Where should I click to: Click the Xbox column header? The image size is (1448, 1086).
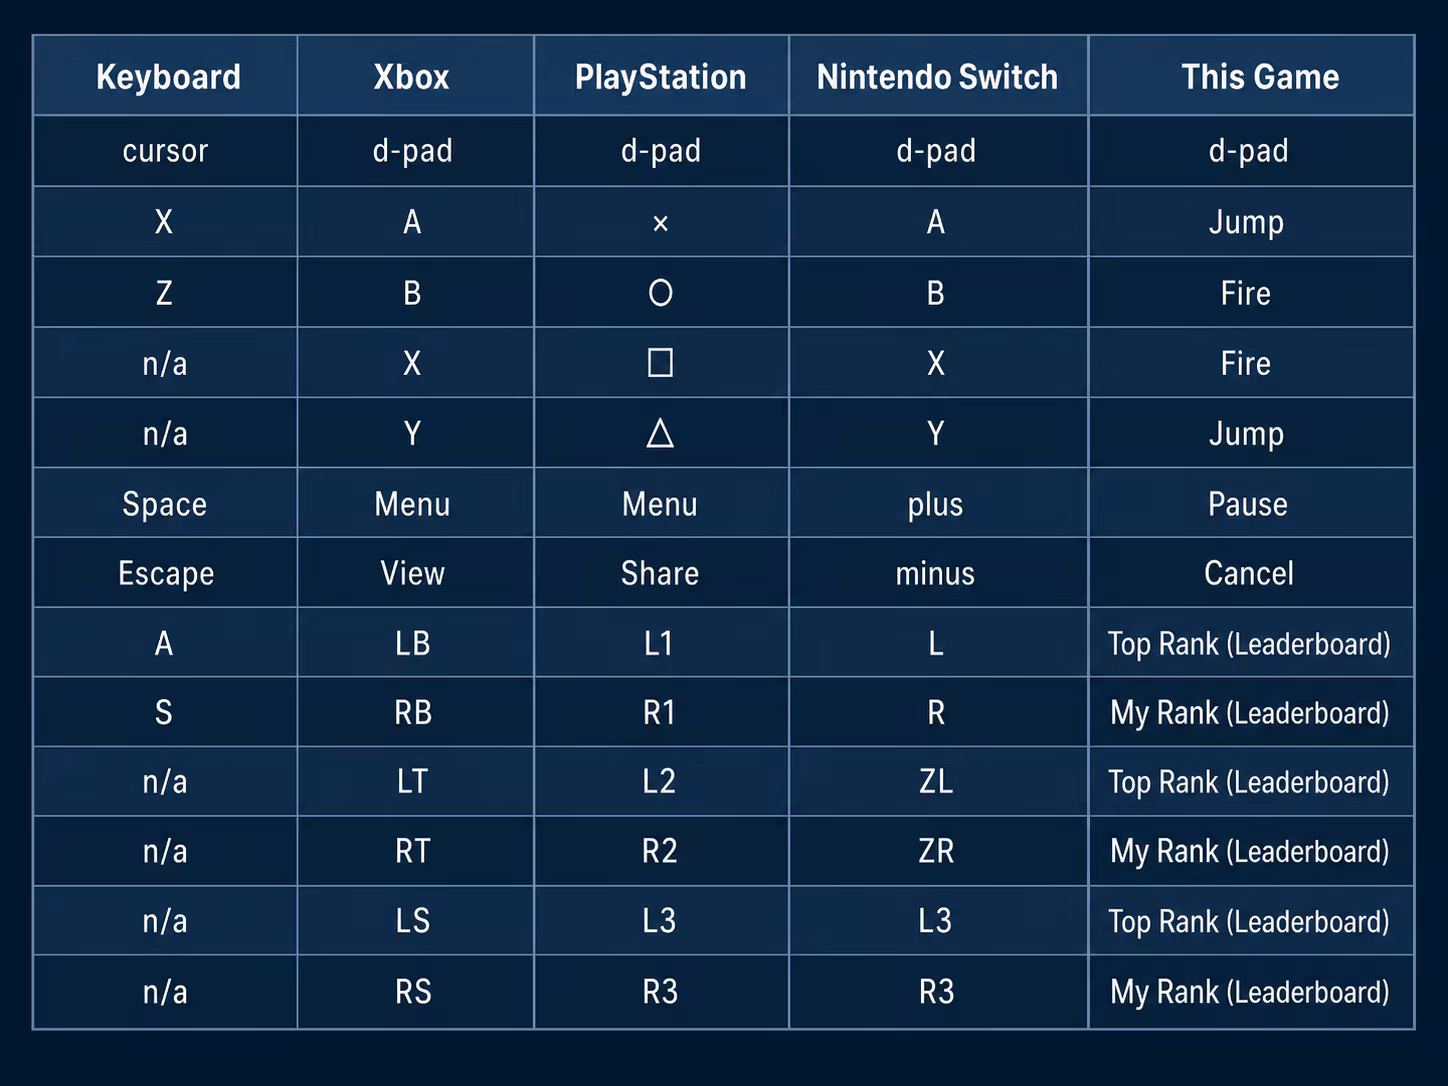[411, 77]
